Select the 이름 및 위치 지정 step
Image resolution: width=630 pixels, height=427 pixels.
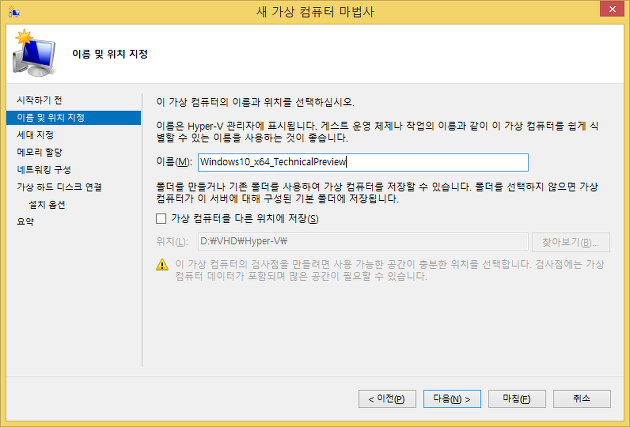click(74, 118)
